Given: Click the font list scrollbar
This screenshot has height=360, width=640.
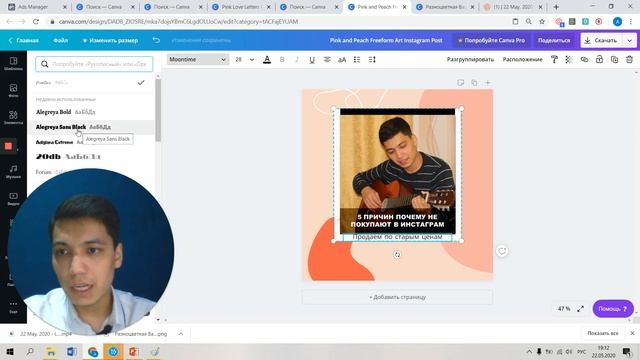Looking at the screenshot, I should pos(158,110).
